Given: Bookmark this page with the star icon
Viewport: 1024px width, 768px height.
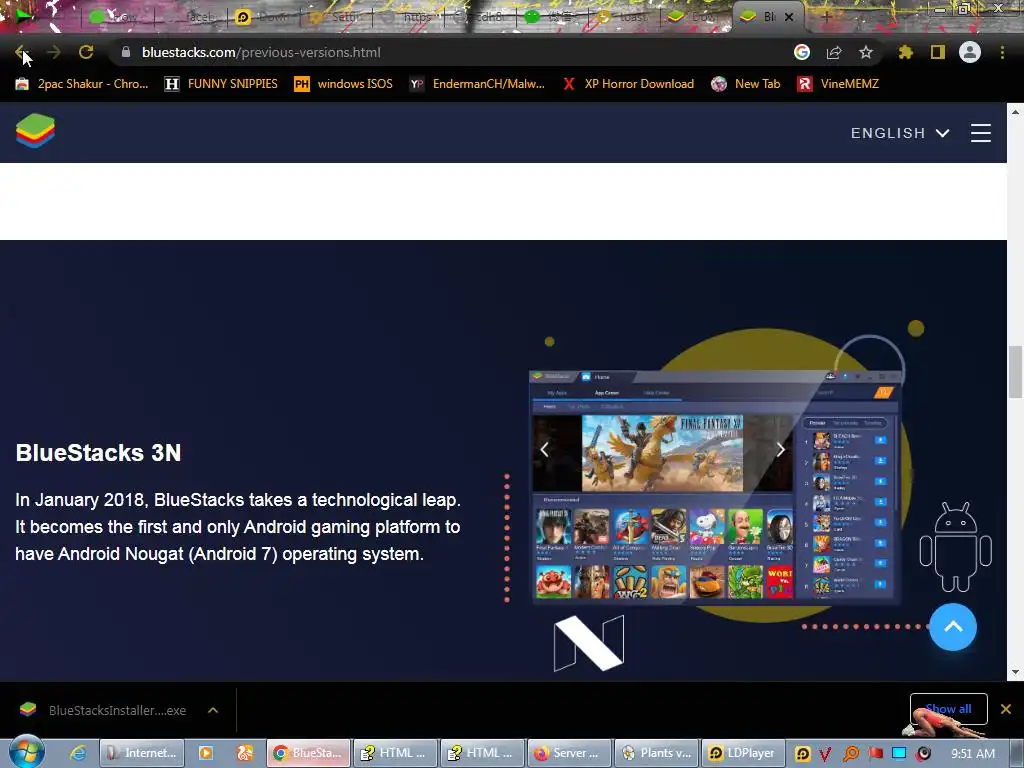Looking at the screenshot, I should (866, 52).
